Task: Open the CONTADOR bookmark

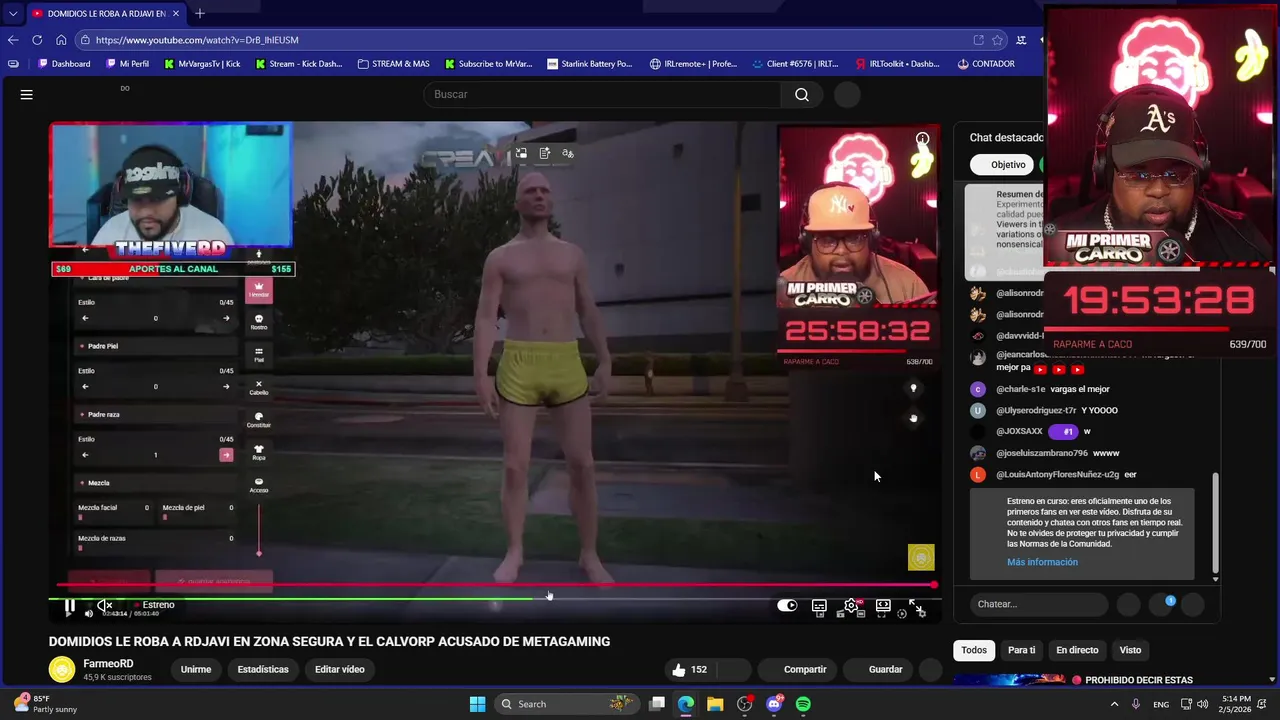Action: (x=986, y=64)
